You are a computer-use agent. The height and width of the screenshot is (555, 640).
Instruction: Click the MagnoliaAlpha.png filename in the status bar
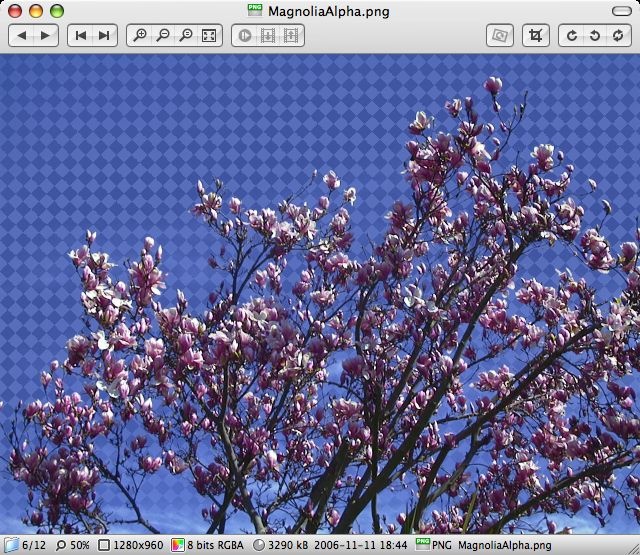(504, 545)
